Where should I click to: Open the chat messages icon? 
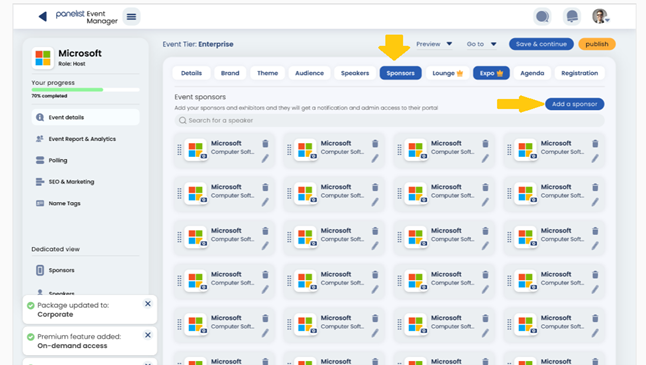pyautogui.click(x=542, y=16)
